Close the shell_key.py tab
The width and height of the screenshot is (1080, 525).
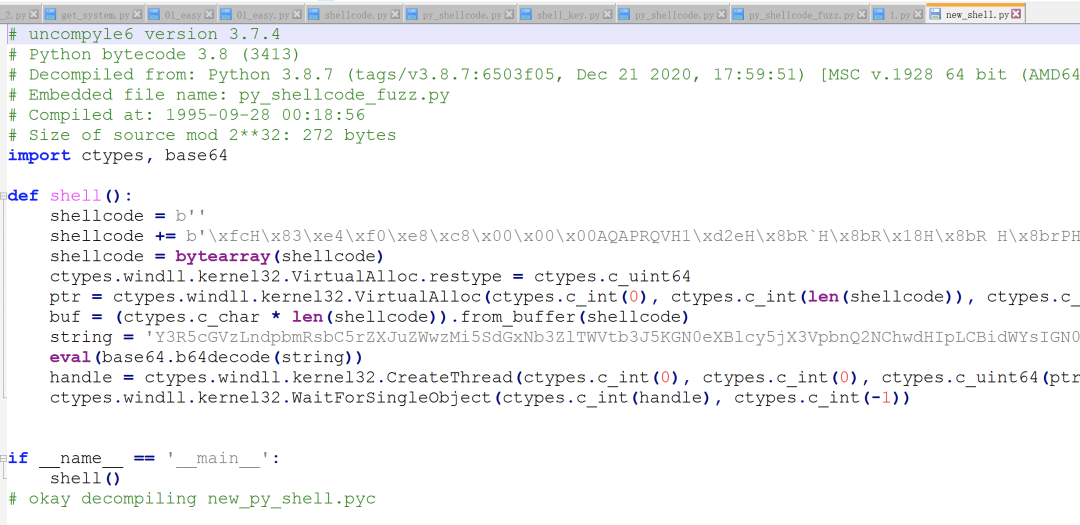[x=608, y=14]
